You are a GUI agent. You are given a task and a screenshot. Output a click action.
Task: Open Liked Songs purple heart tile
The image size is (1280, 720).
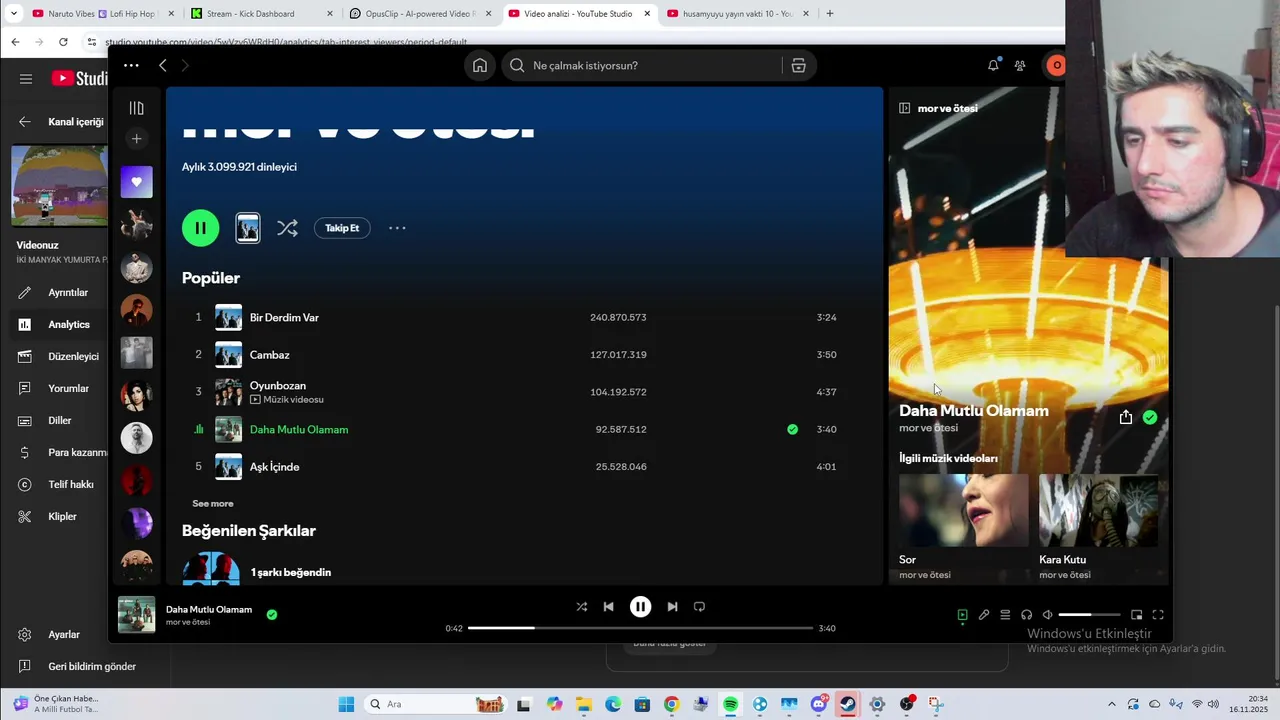click(137, 182)
